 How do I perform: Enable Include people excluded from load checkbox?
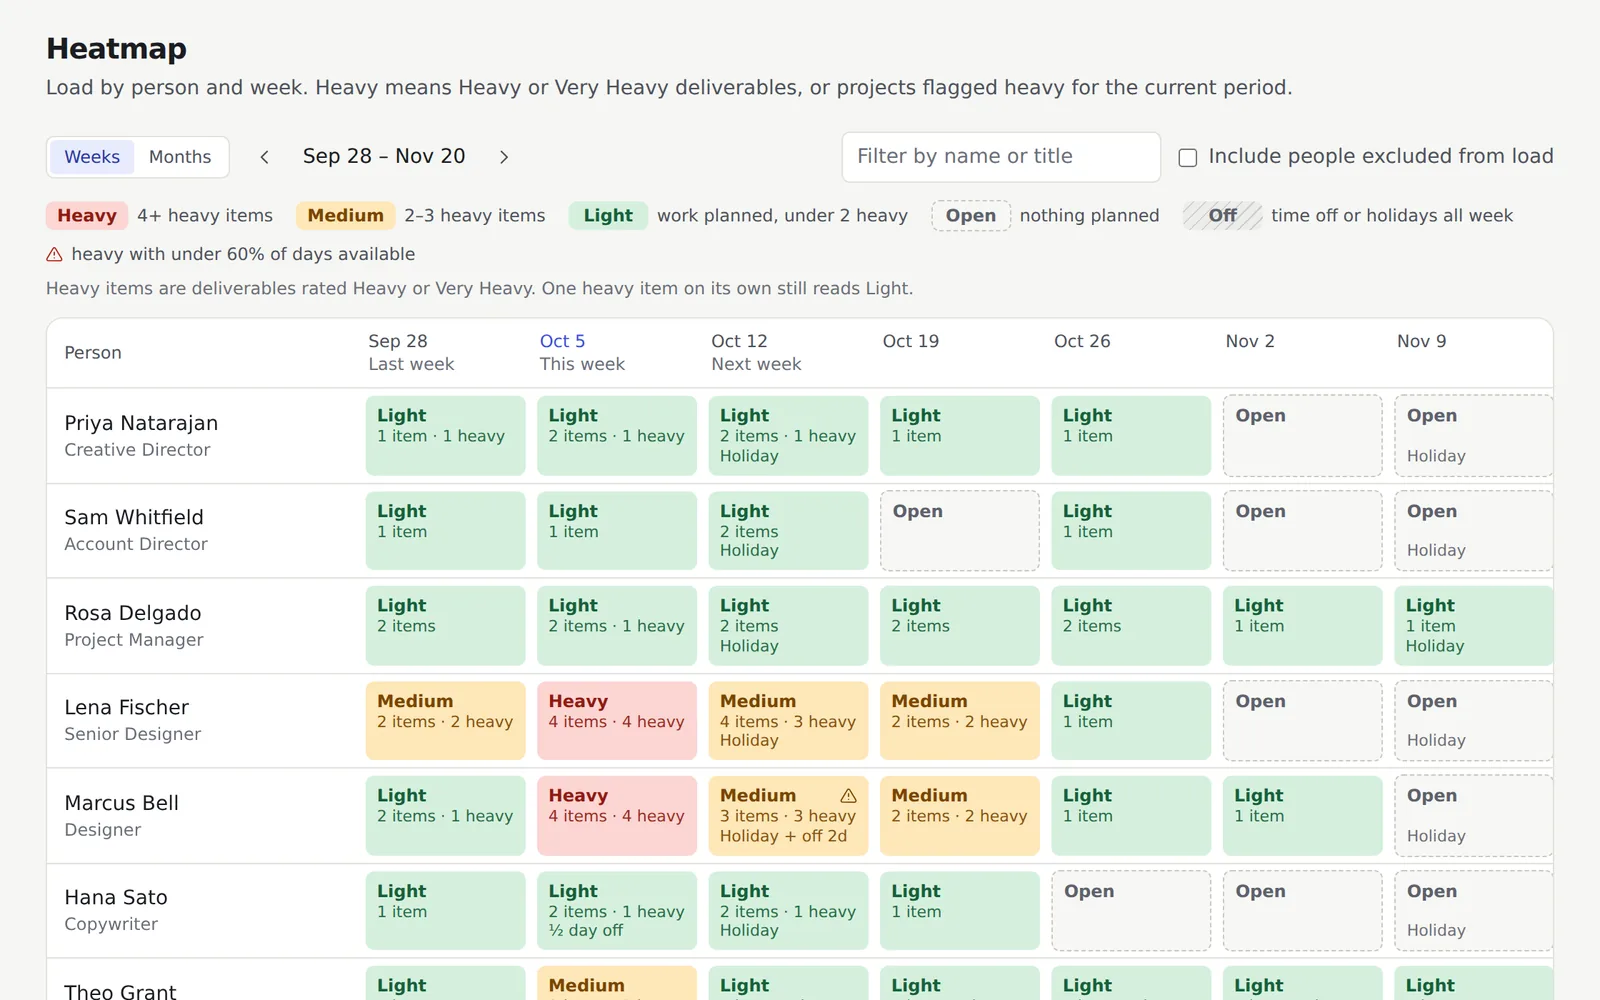coord(1188,157)
